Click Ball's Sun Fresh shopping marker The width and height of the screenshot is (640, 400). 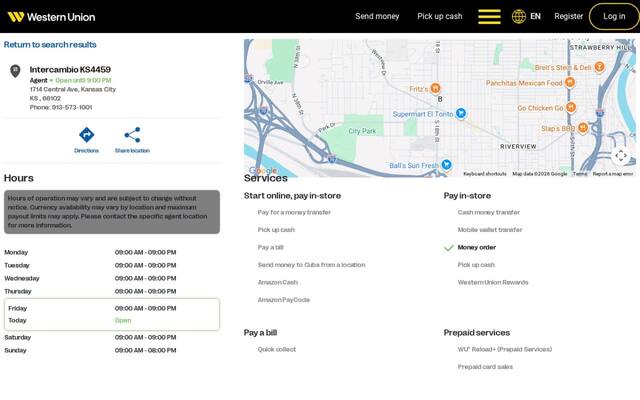pos(446,164)
